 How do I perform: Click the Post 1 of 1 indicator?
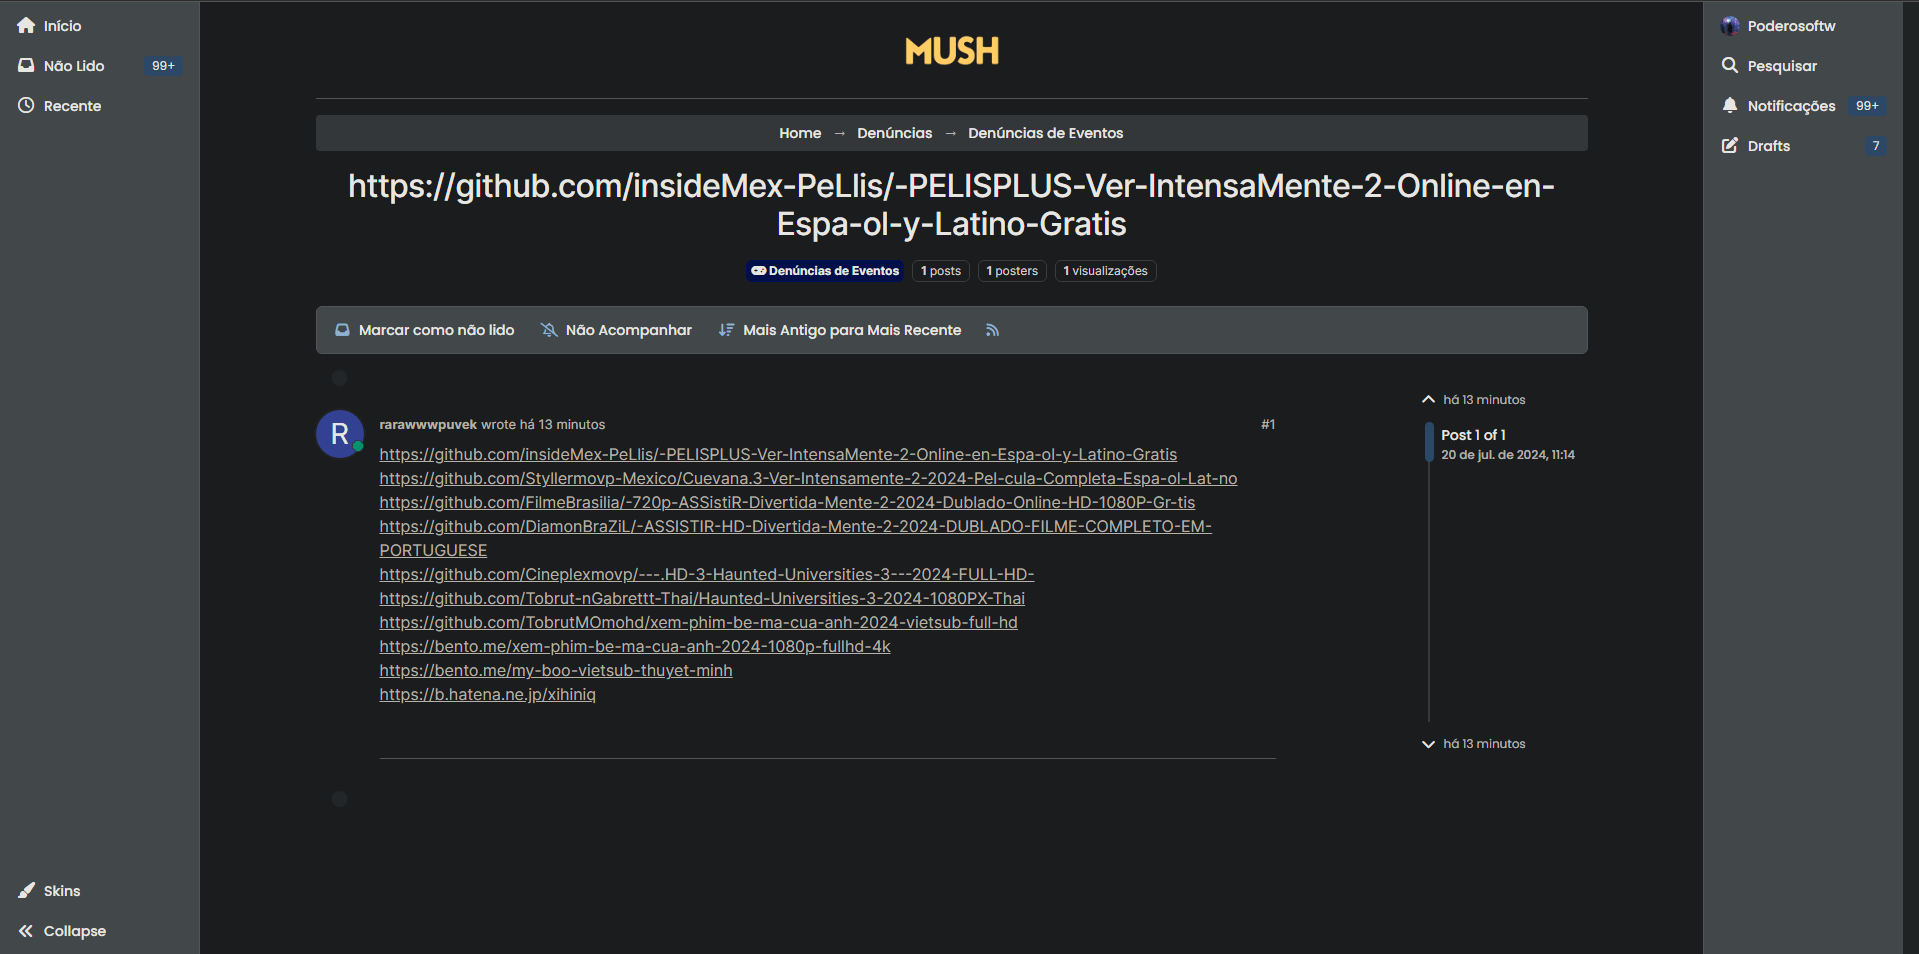pos(1473,435)
